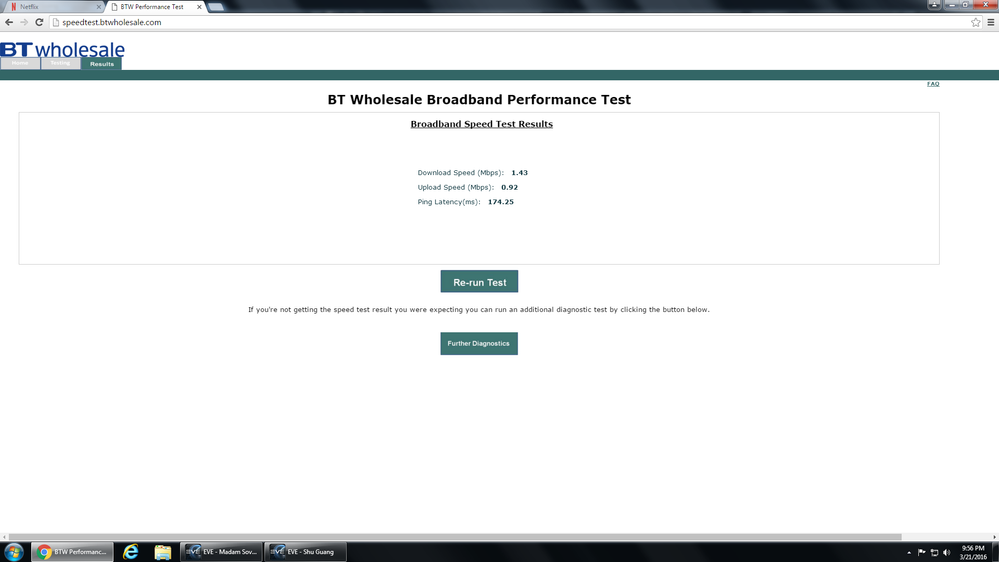The width and height of the screenshot is (999, 562).
Task: Reload the speed test page
Action: coord(39,22)
